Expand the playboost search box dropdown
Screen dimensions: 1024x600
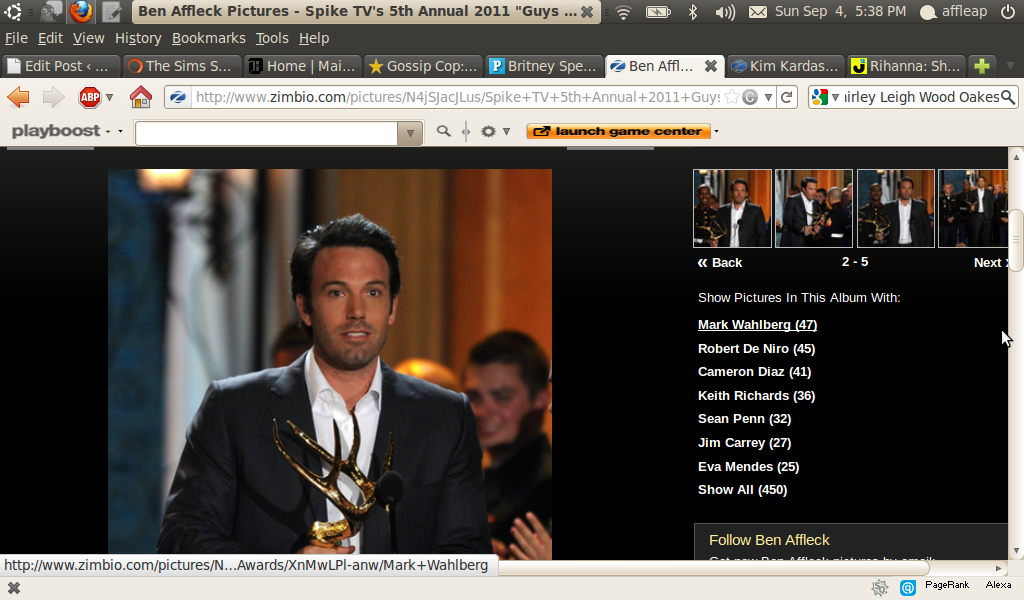click(x=409, y=133)
